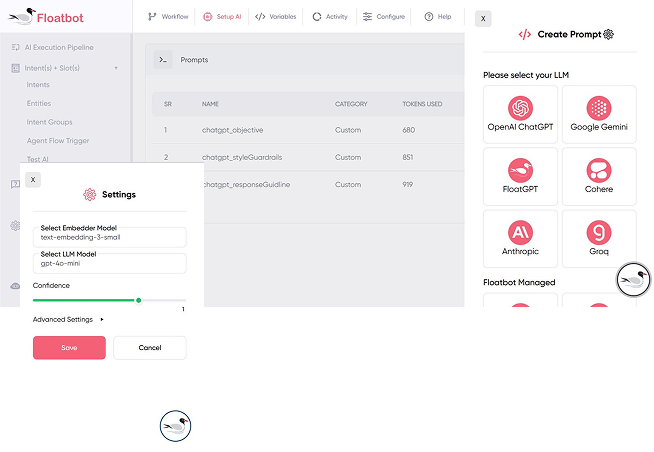654x452 pixels.
Task: Click Cancel in the Settings panel
Action: [149, 347]
